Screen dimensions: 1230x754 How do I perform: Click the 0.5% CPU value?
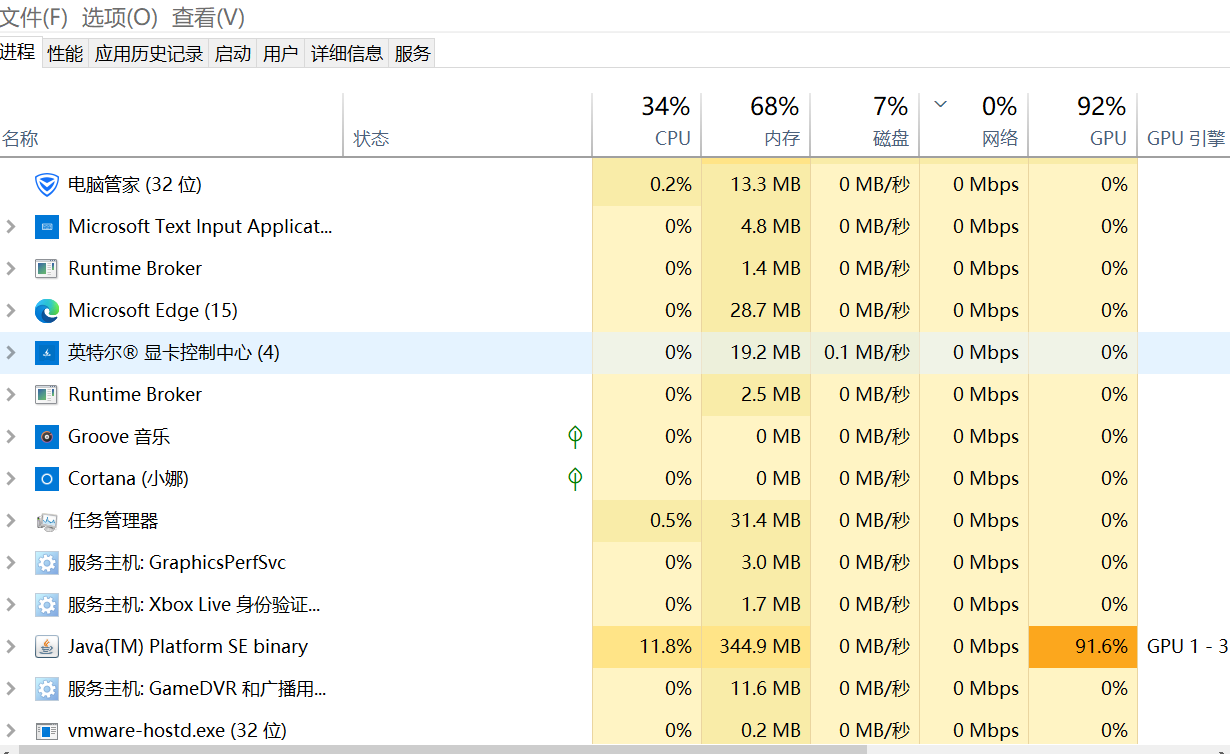670,521
